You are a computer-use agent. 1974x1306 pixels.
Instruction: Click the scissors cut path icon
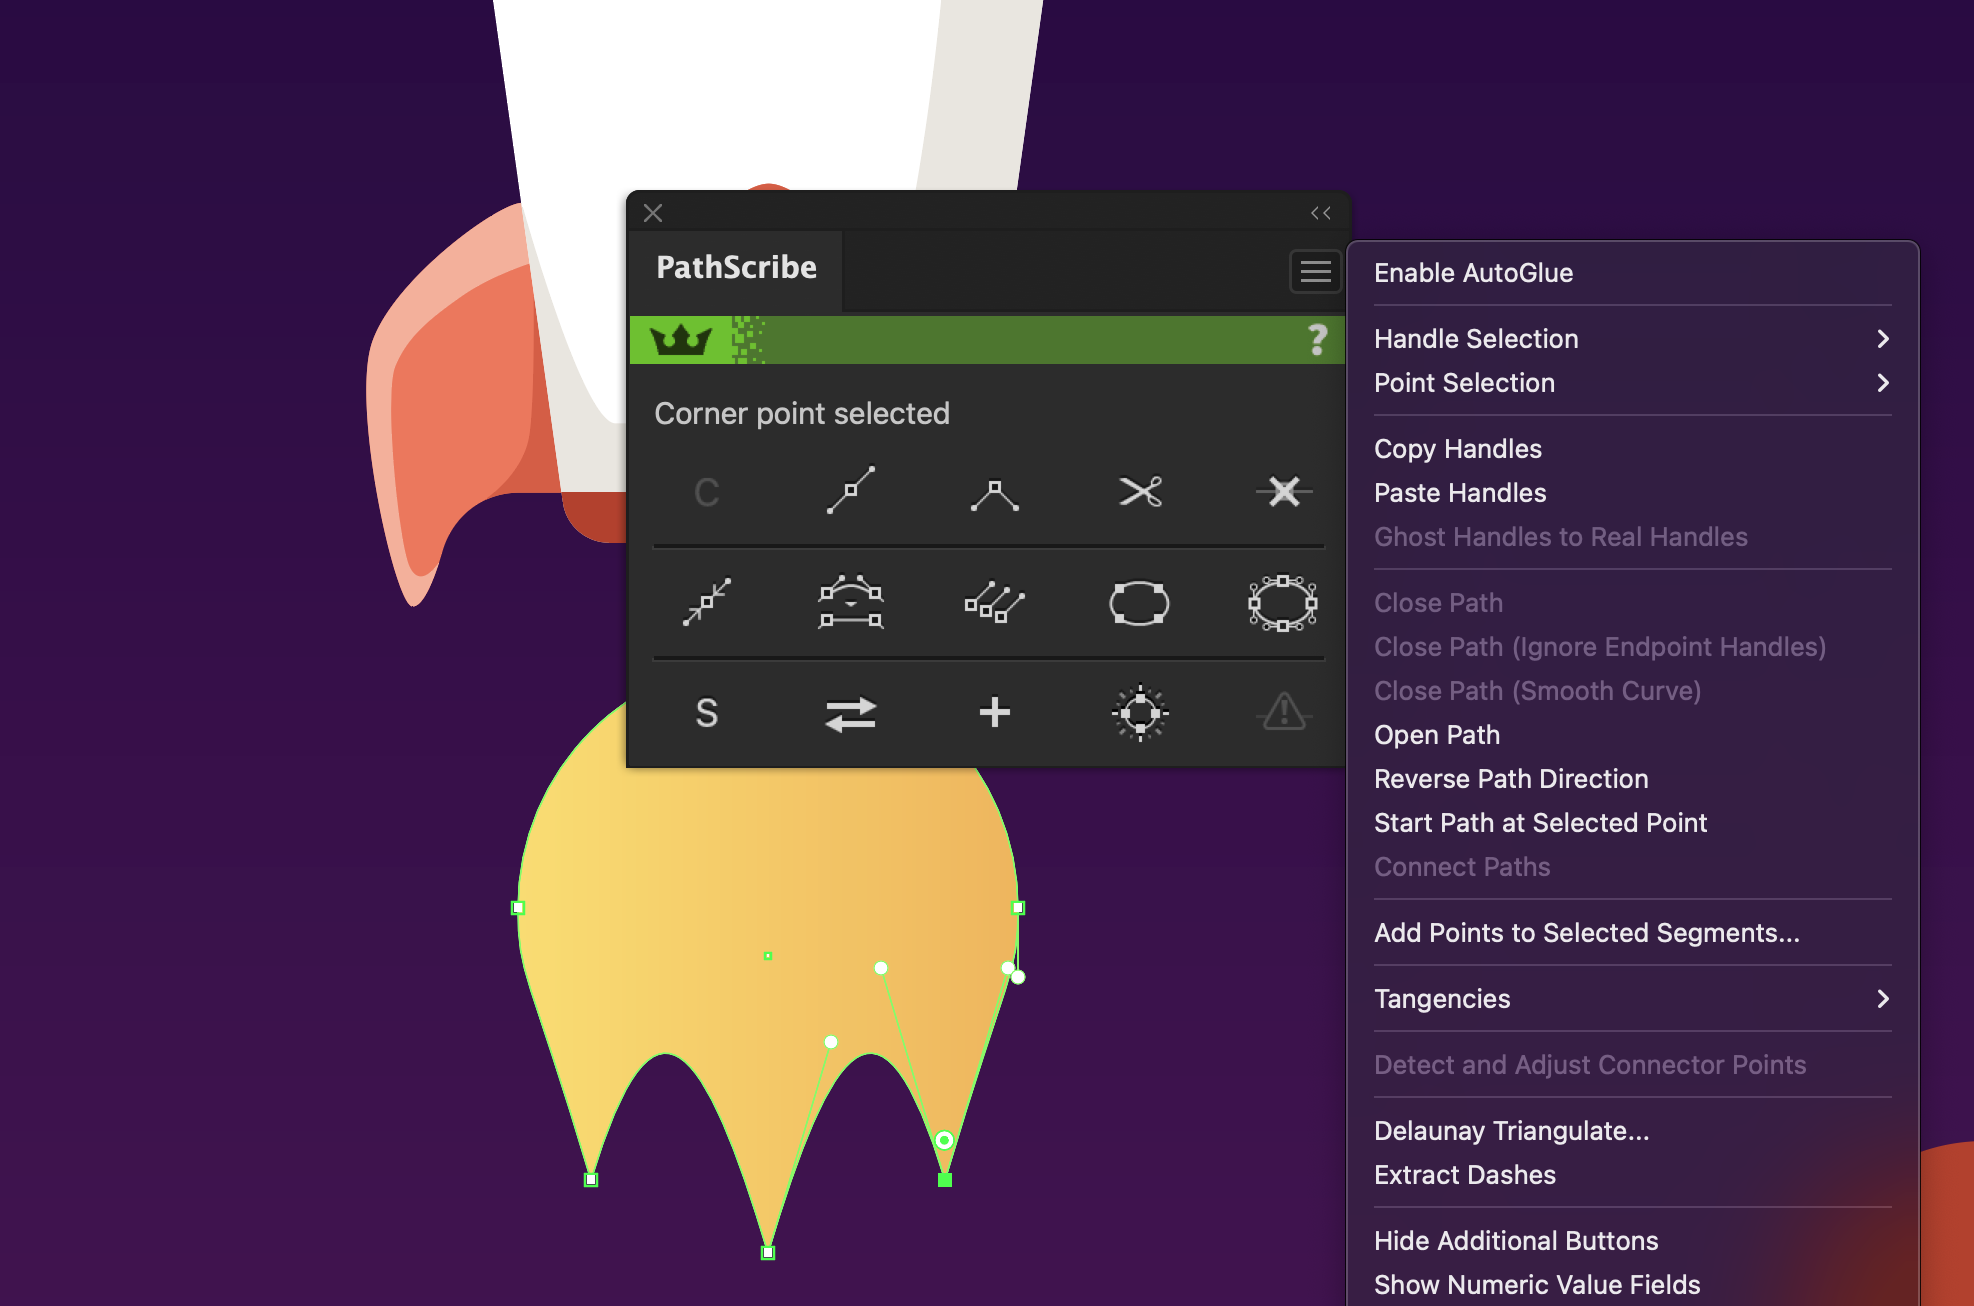(1140, 492)
